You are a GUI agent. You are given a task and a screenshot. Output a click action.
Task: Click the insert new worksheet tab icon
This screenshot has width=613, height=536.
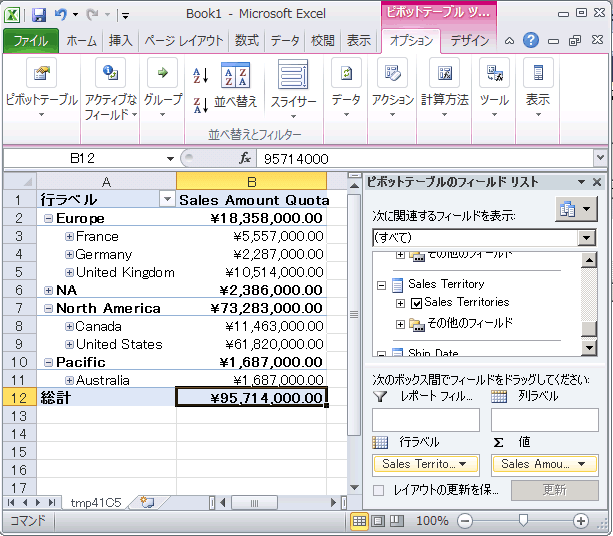tap(147, 502)
